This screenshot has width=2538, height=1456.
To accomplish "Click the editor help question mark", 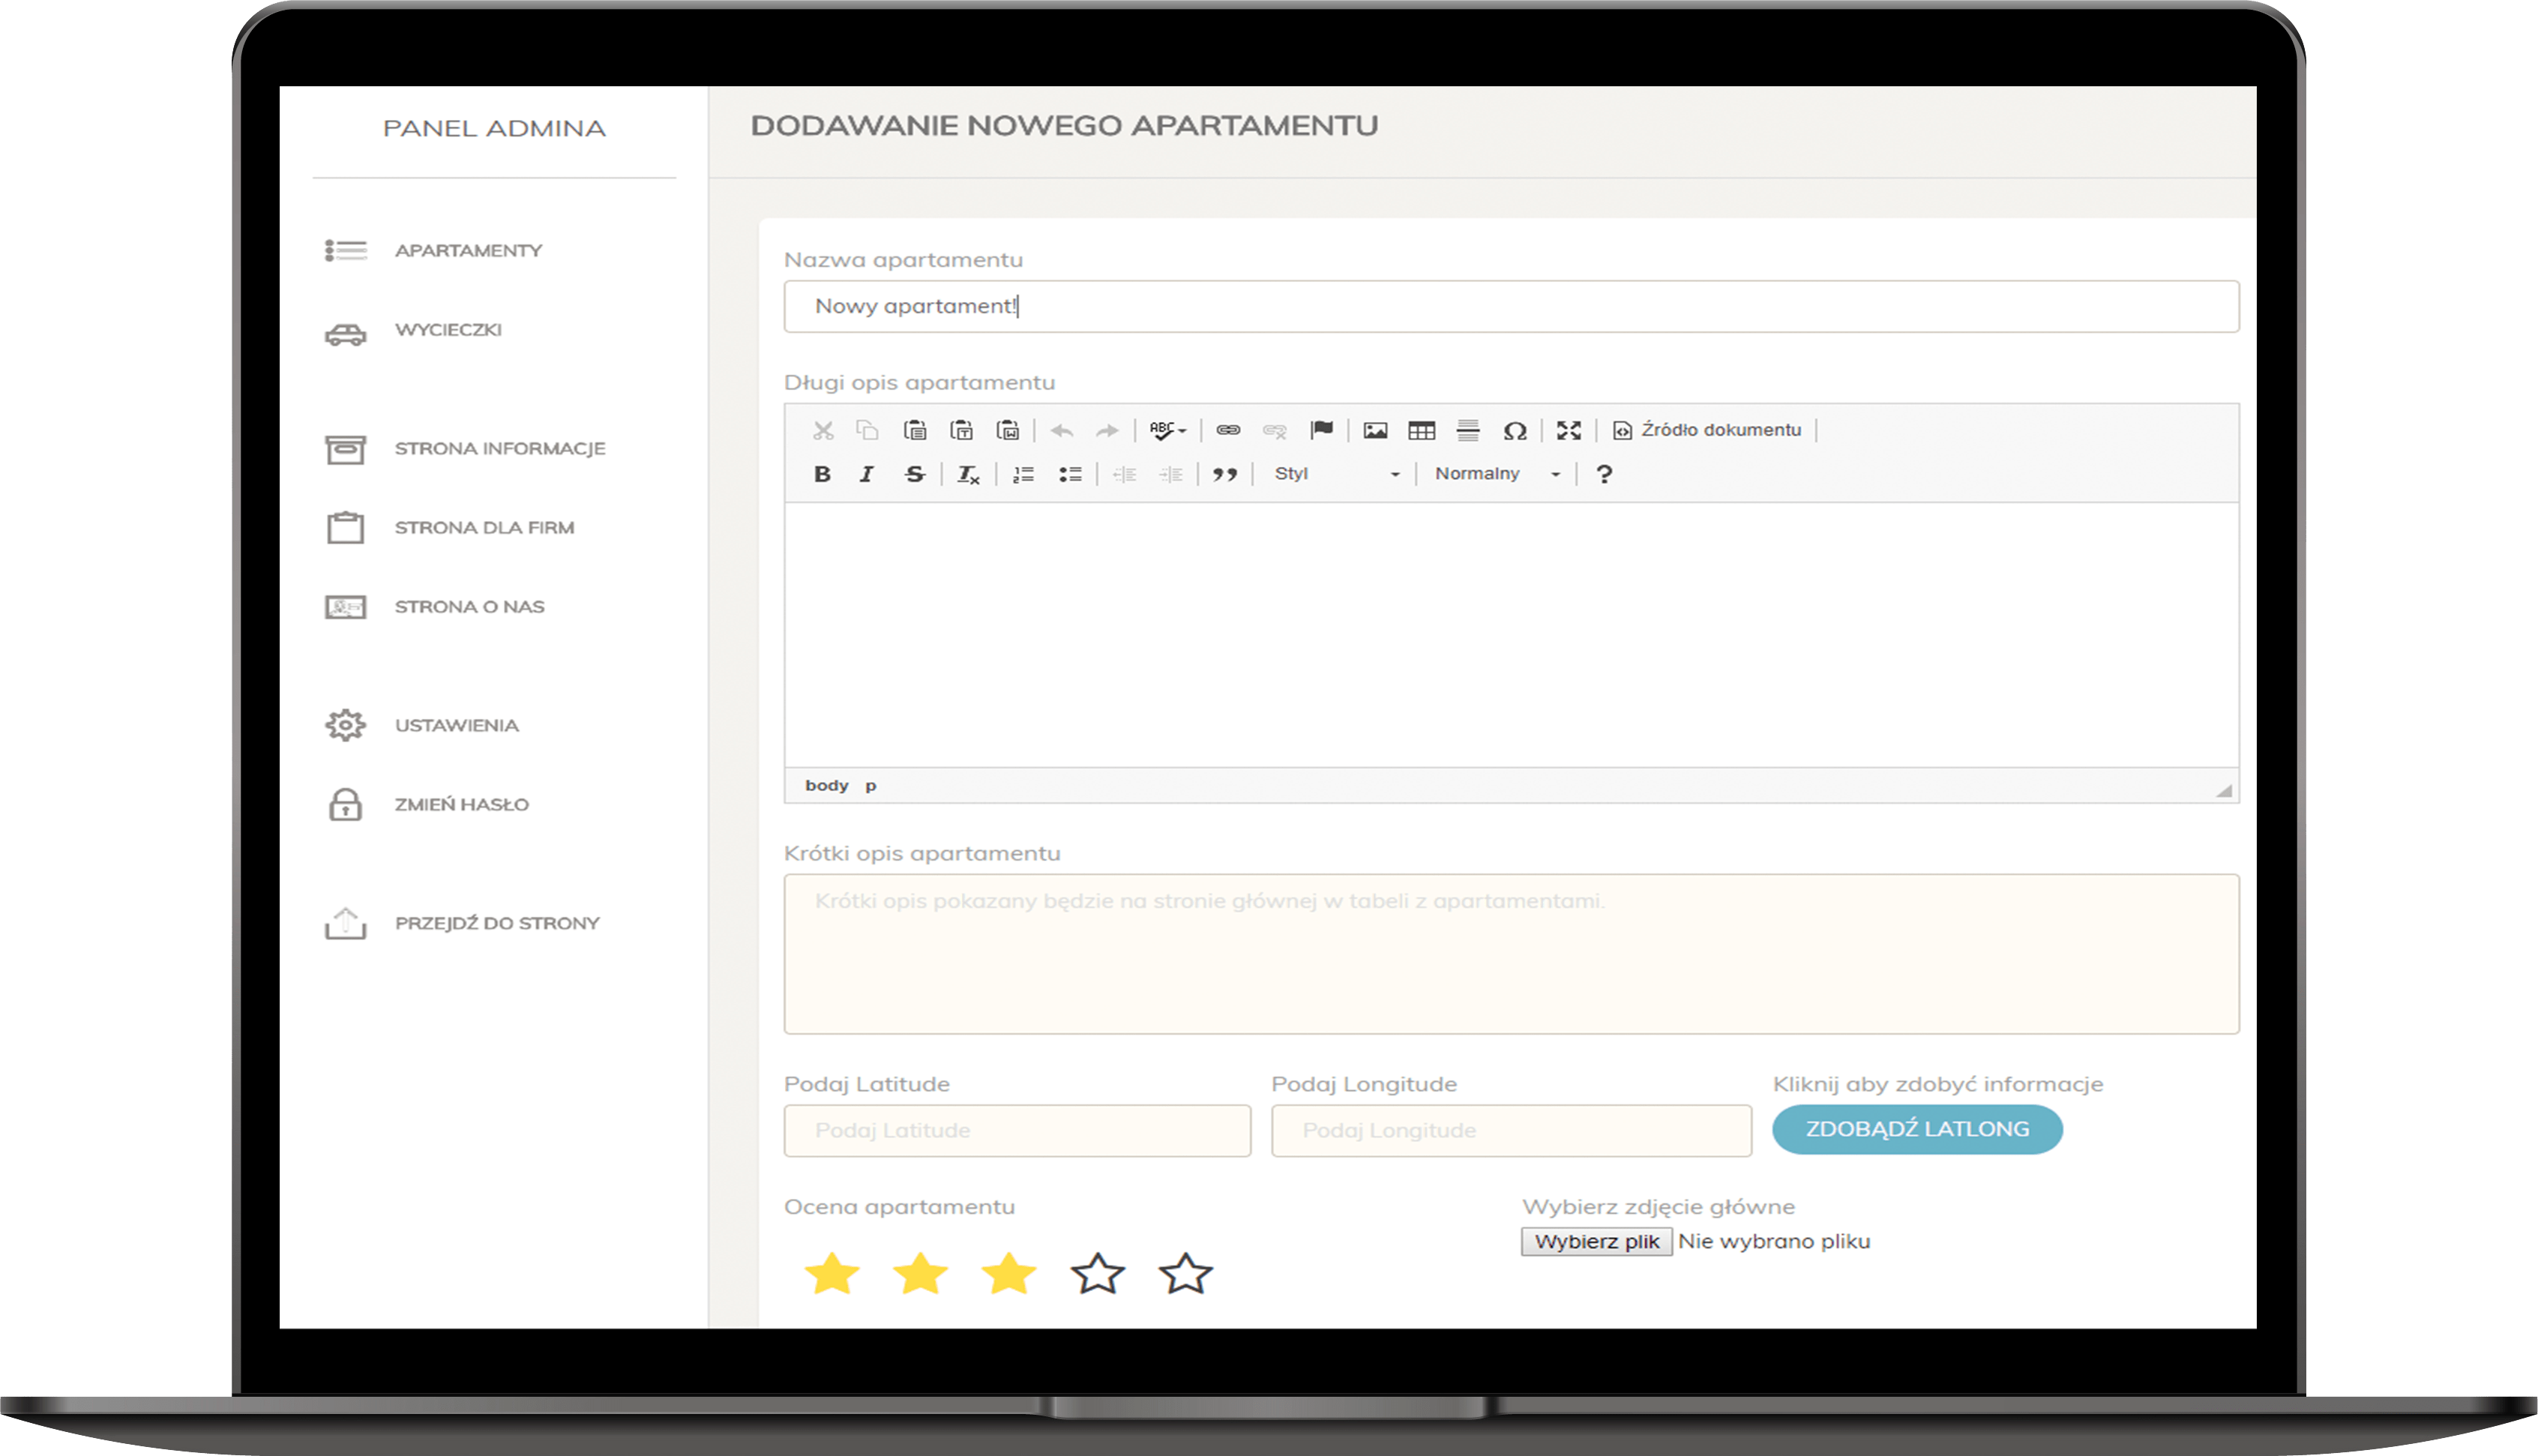I will click(1604, 474).
